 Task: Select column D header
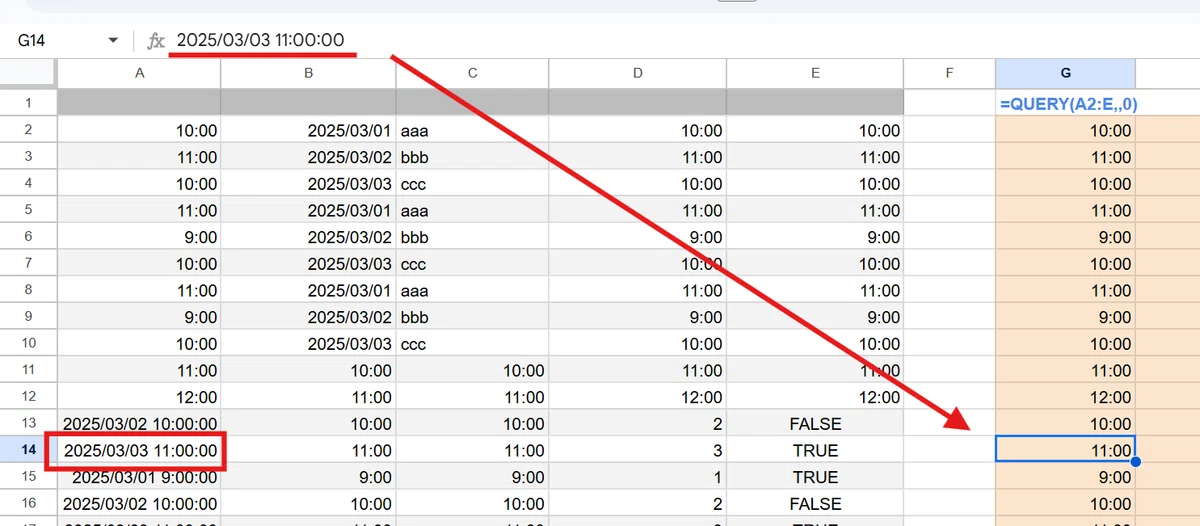(637, 73)
